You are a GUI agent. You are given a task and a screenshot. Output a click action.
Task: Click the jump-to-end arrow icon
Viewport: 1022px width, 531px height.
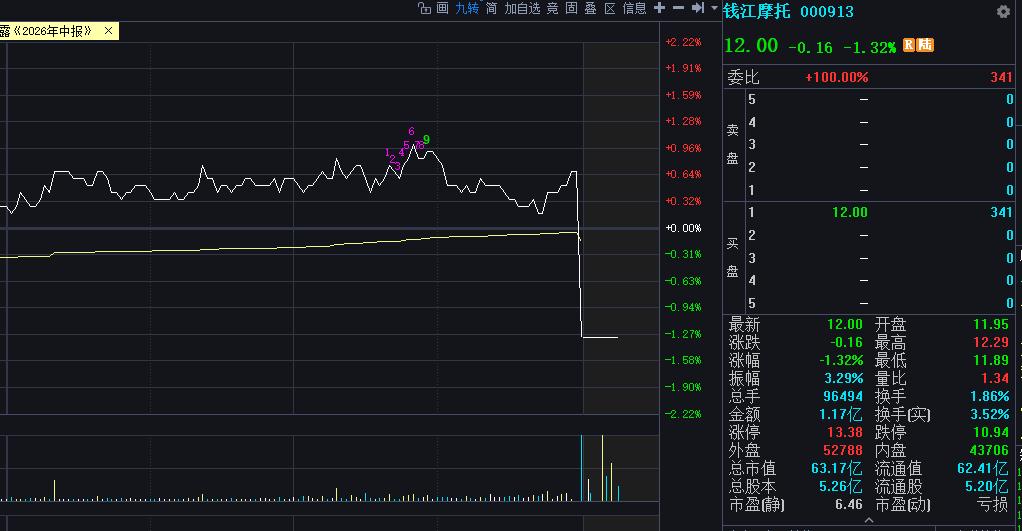tap(697, 8)
